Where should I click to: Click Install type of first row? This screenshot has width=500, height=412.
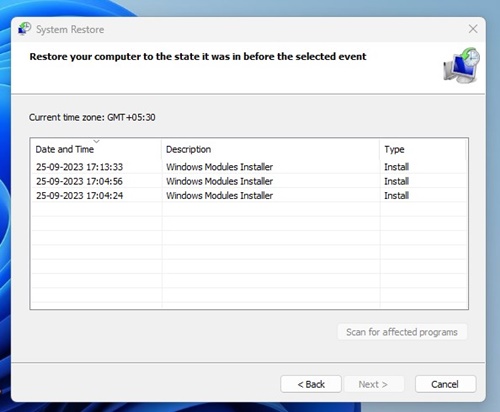coord(396,167)
